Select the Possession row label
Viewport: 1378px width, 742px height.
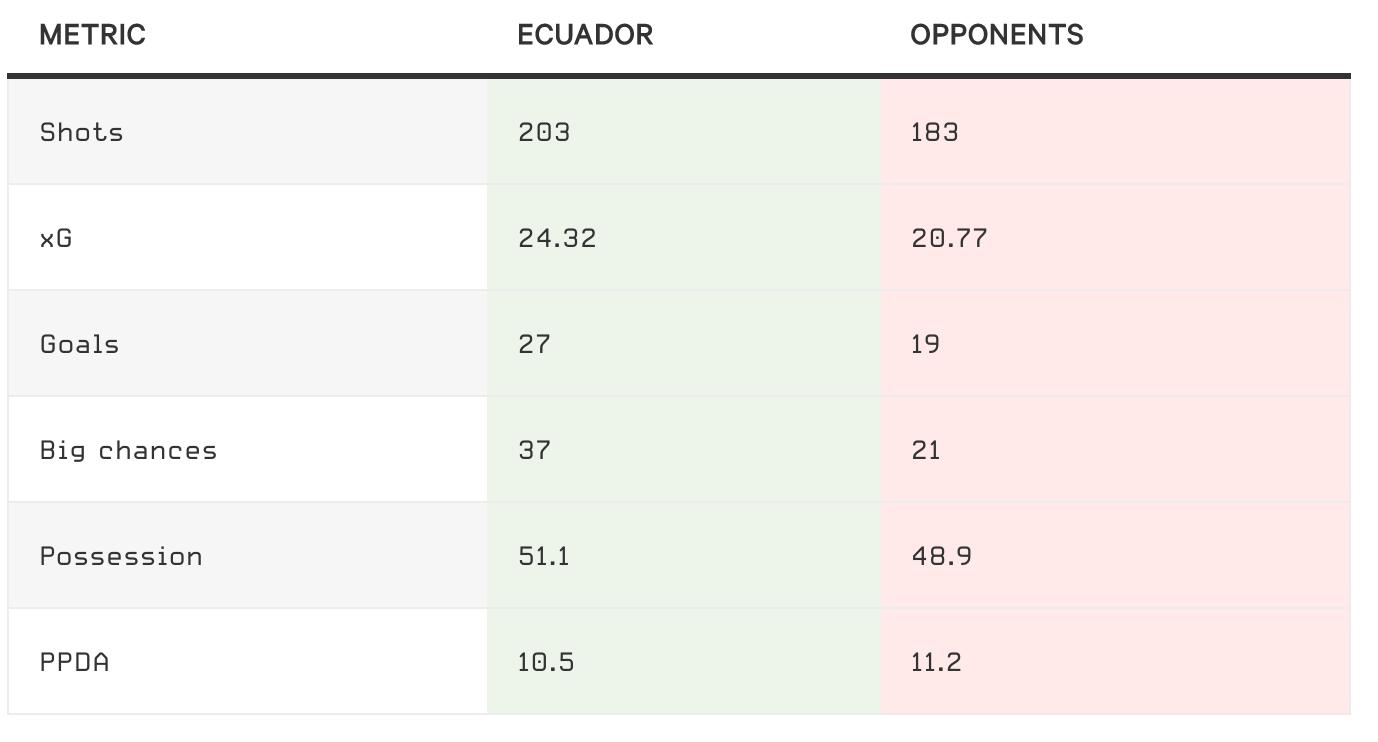click(x=121, y=556)
